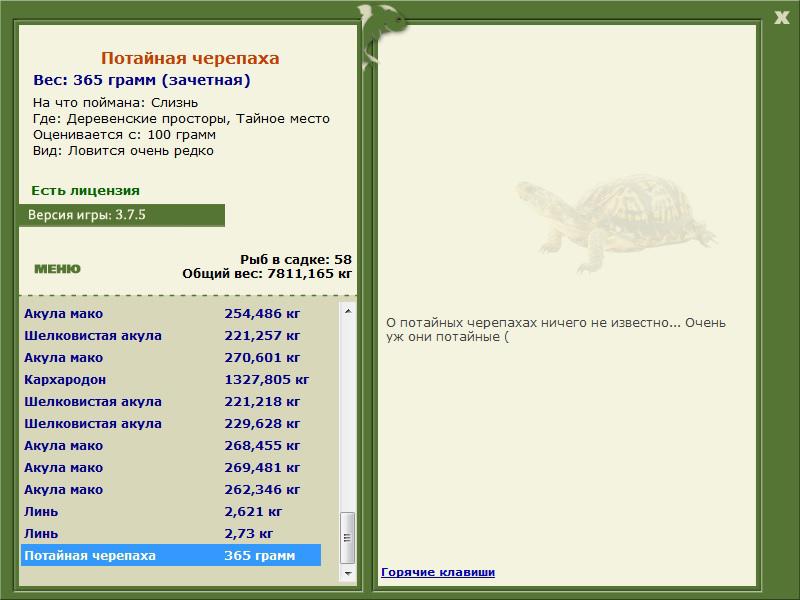Click the Версия игры 3.7.5 bar
Viewport: 800px width, 600px height.
click(122, 215)
